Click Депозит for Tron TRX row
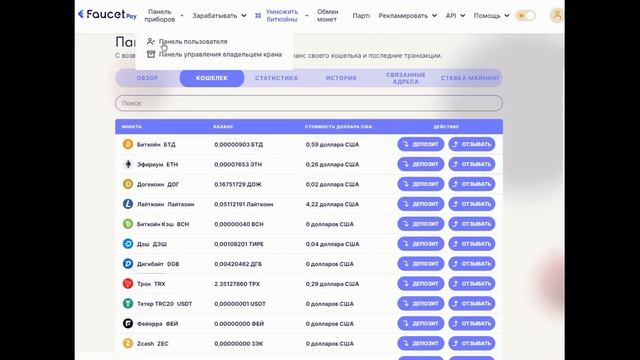 pos(420,283)
